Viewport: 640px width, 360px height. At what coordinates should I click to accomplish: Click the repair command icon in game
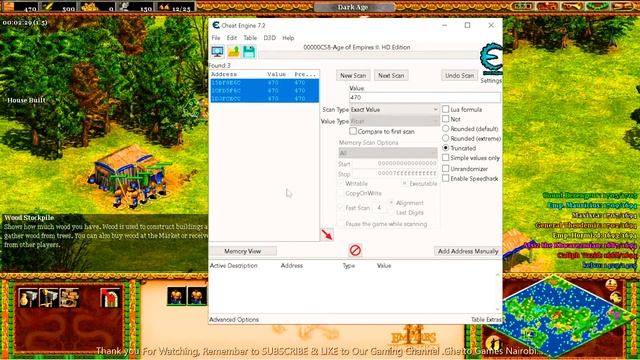click(x=69, y=298)
